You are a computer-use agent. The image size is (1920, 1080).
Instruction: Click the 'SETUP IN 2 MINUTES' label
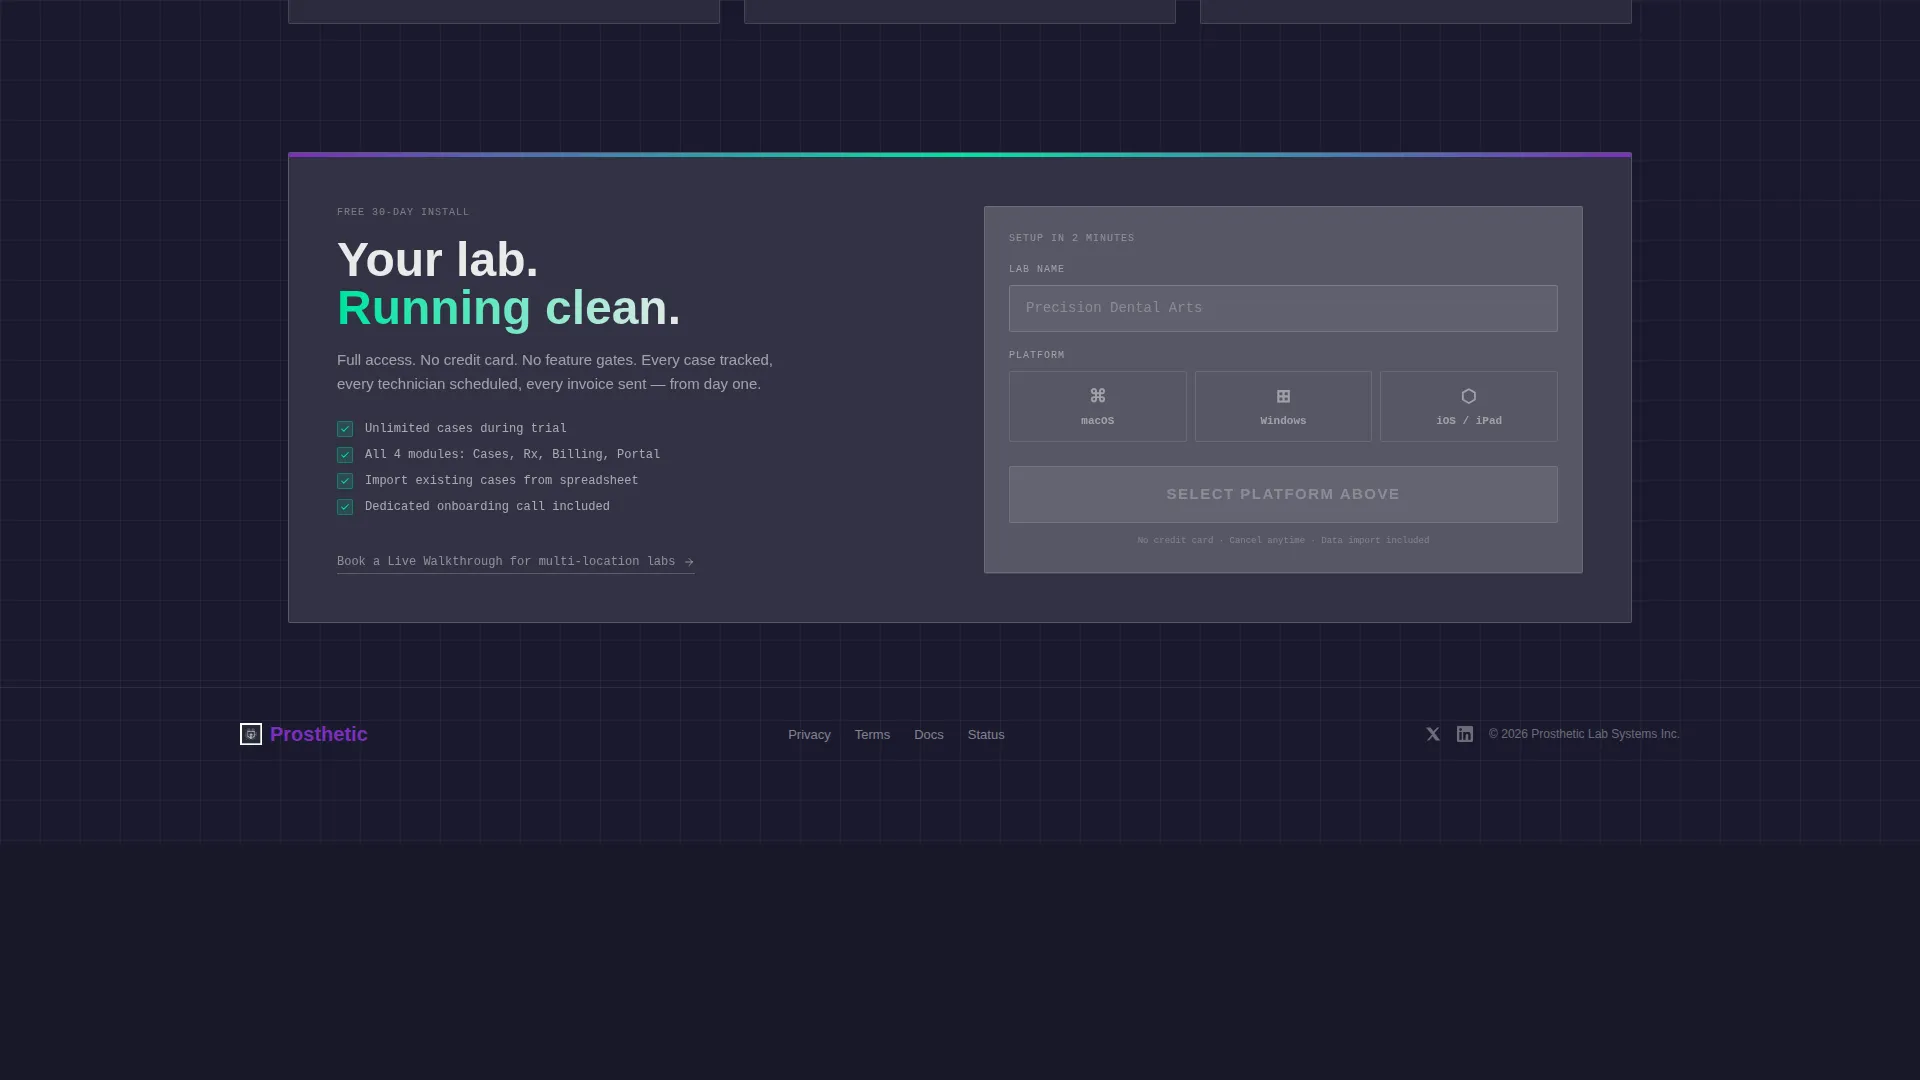click(1071, 238)
